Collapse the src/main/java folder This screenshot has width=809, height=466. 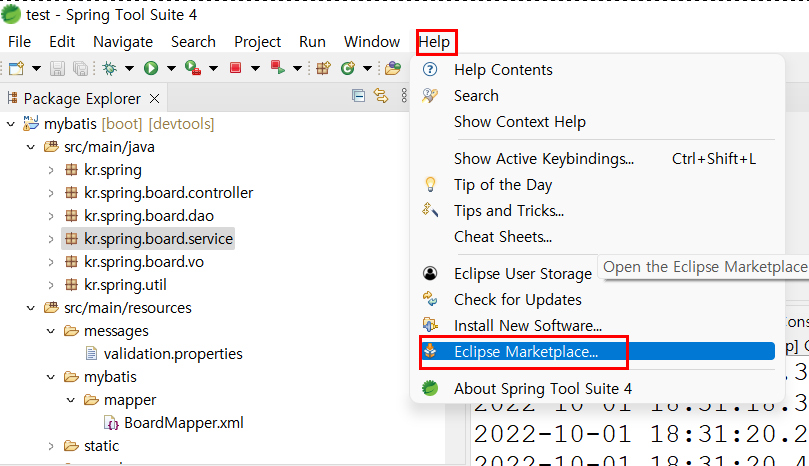(x=31, y=147)
